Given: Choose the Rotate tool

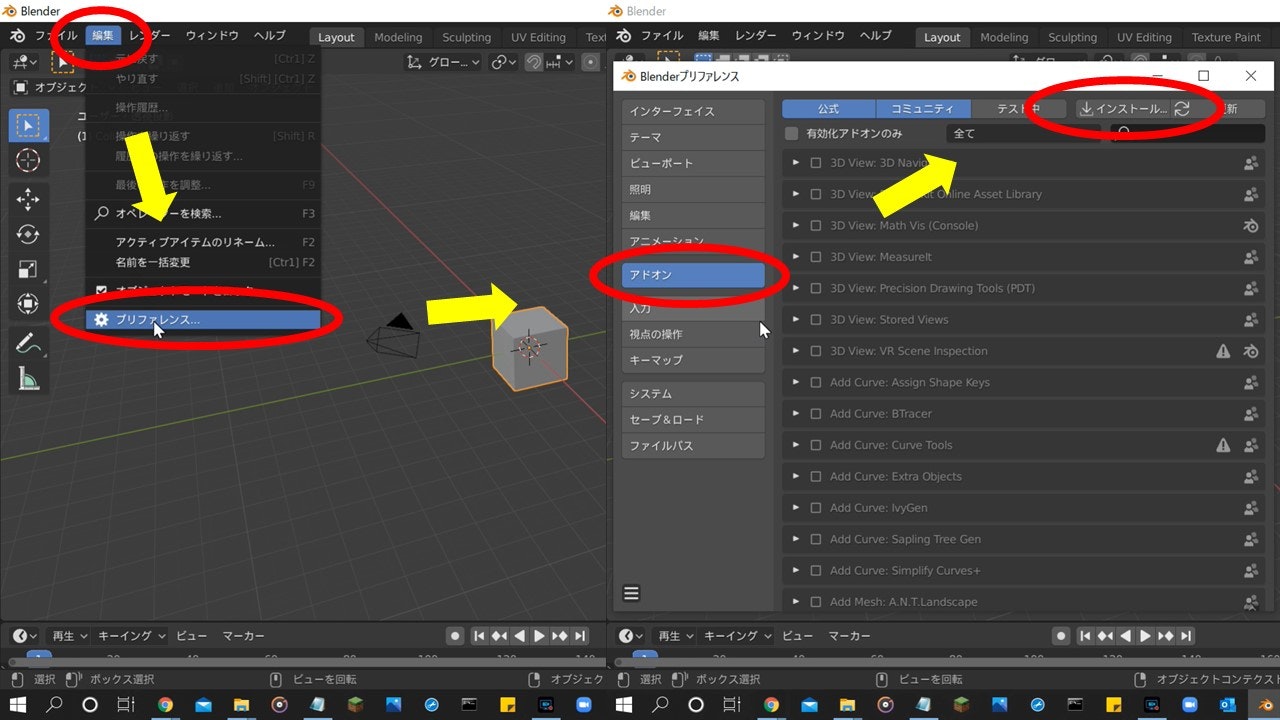Looking at the screenshot, I should pyautogui.click(x=28, y=235).
